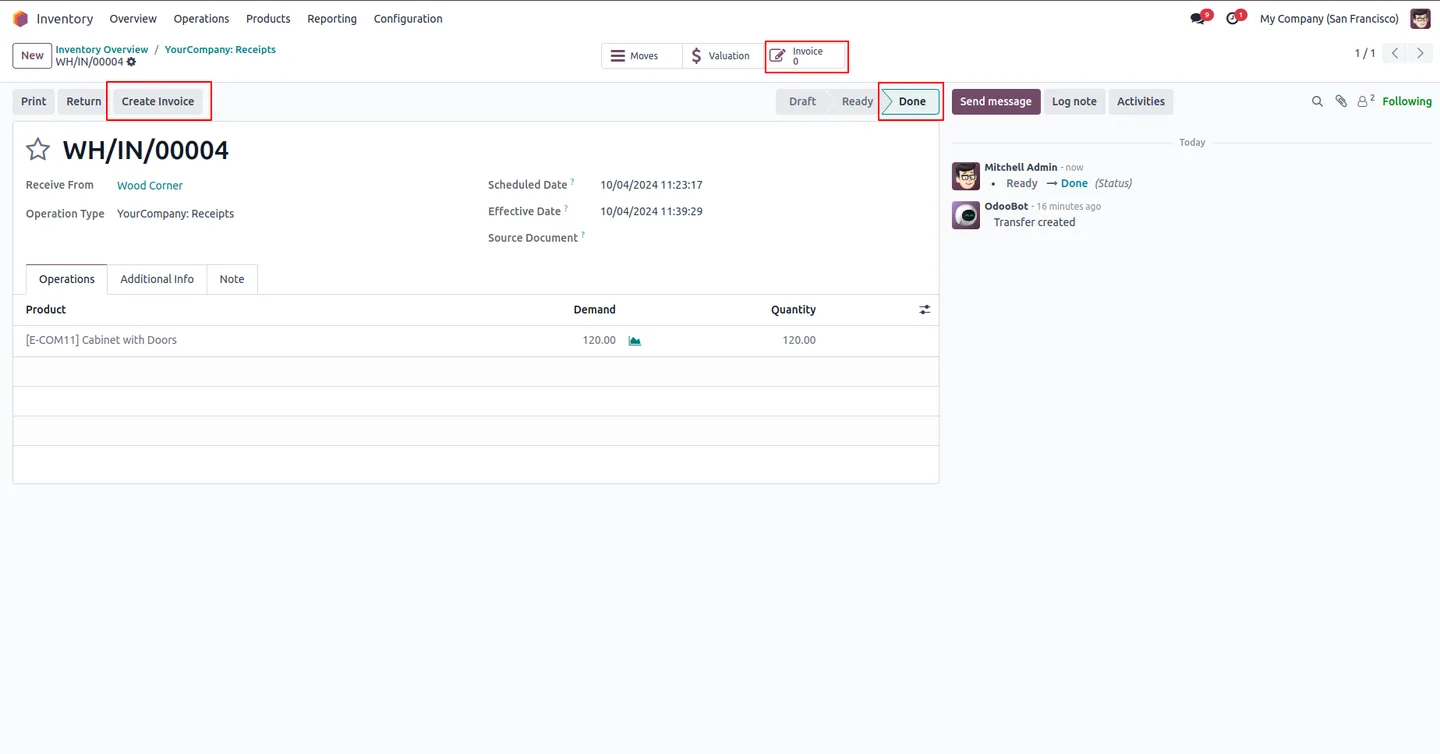Open the Reporting menu
This screenshot has width=1440, height=754.
[x=332, y=19]
